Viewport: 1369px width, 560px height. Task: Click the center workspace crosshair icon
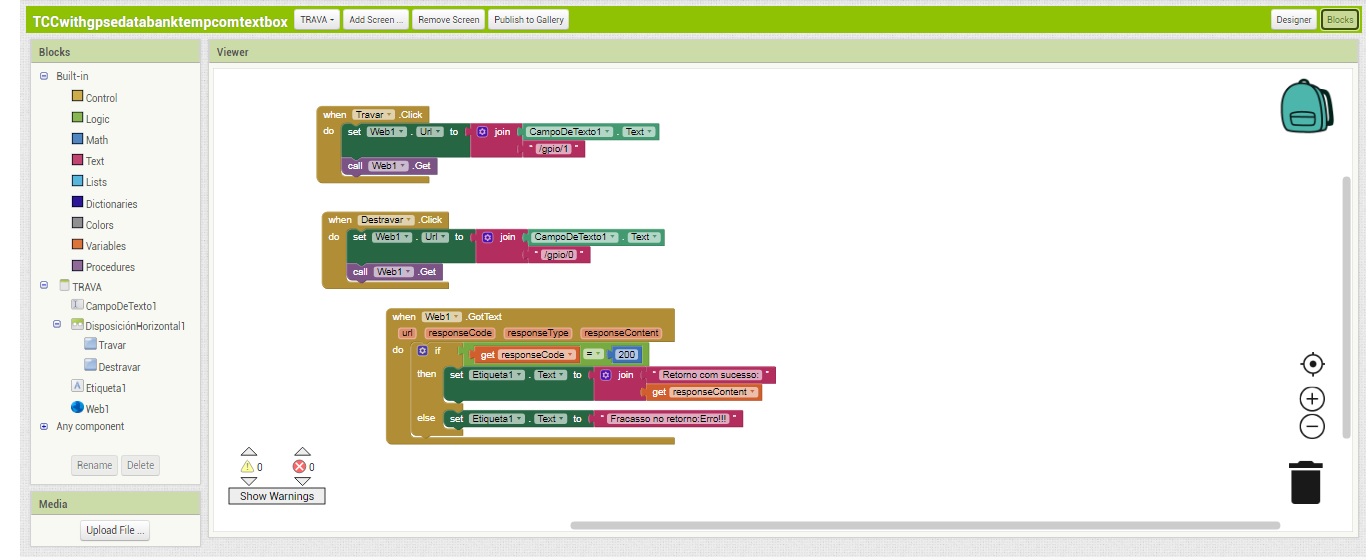pyautogui.click(x=1312, y=364)
